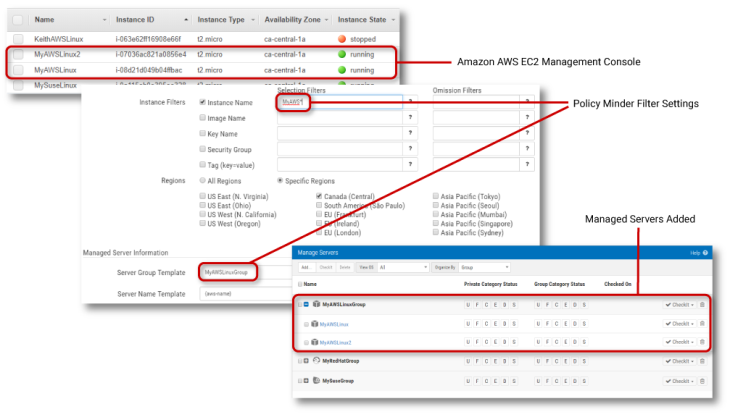Click the Red Hat icon of MyRedHatGroup

click(316, 360)
